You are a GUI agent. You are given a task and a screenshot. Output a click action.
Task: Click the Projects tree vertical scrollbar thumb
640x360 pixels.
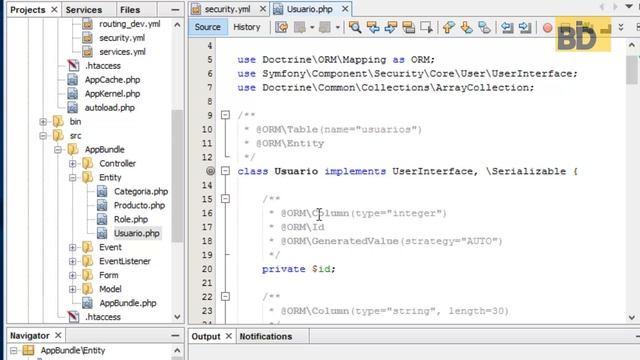(177, 176)
